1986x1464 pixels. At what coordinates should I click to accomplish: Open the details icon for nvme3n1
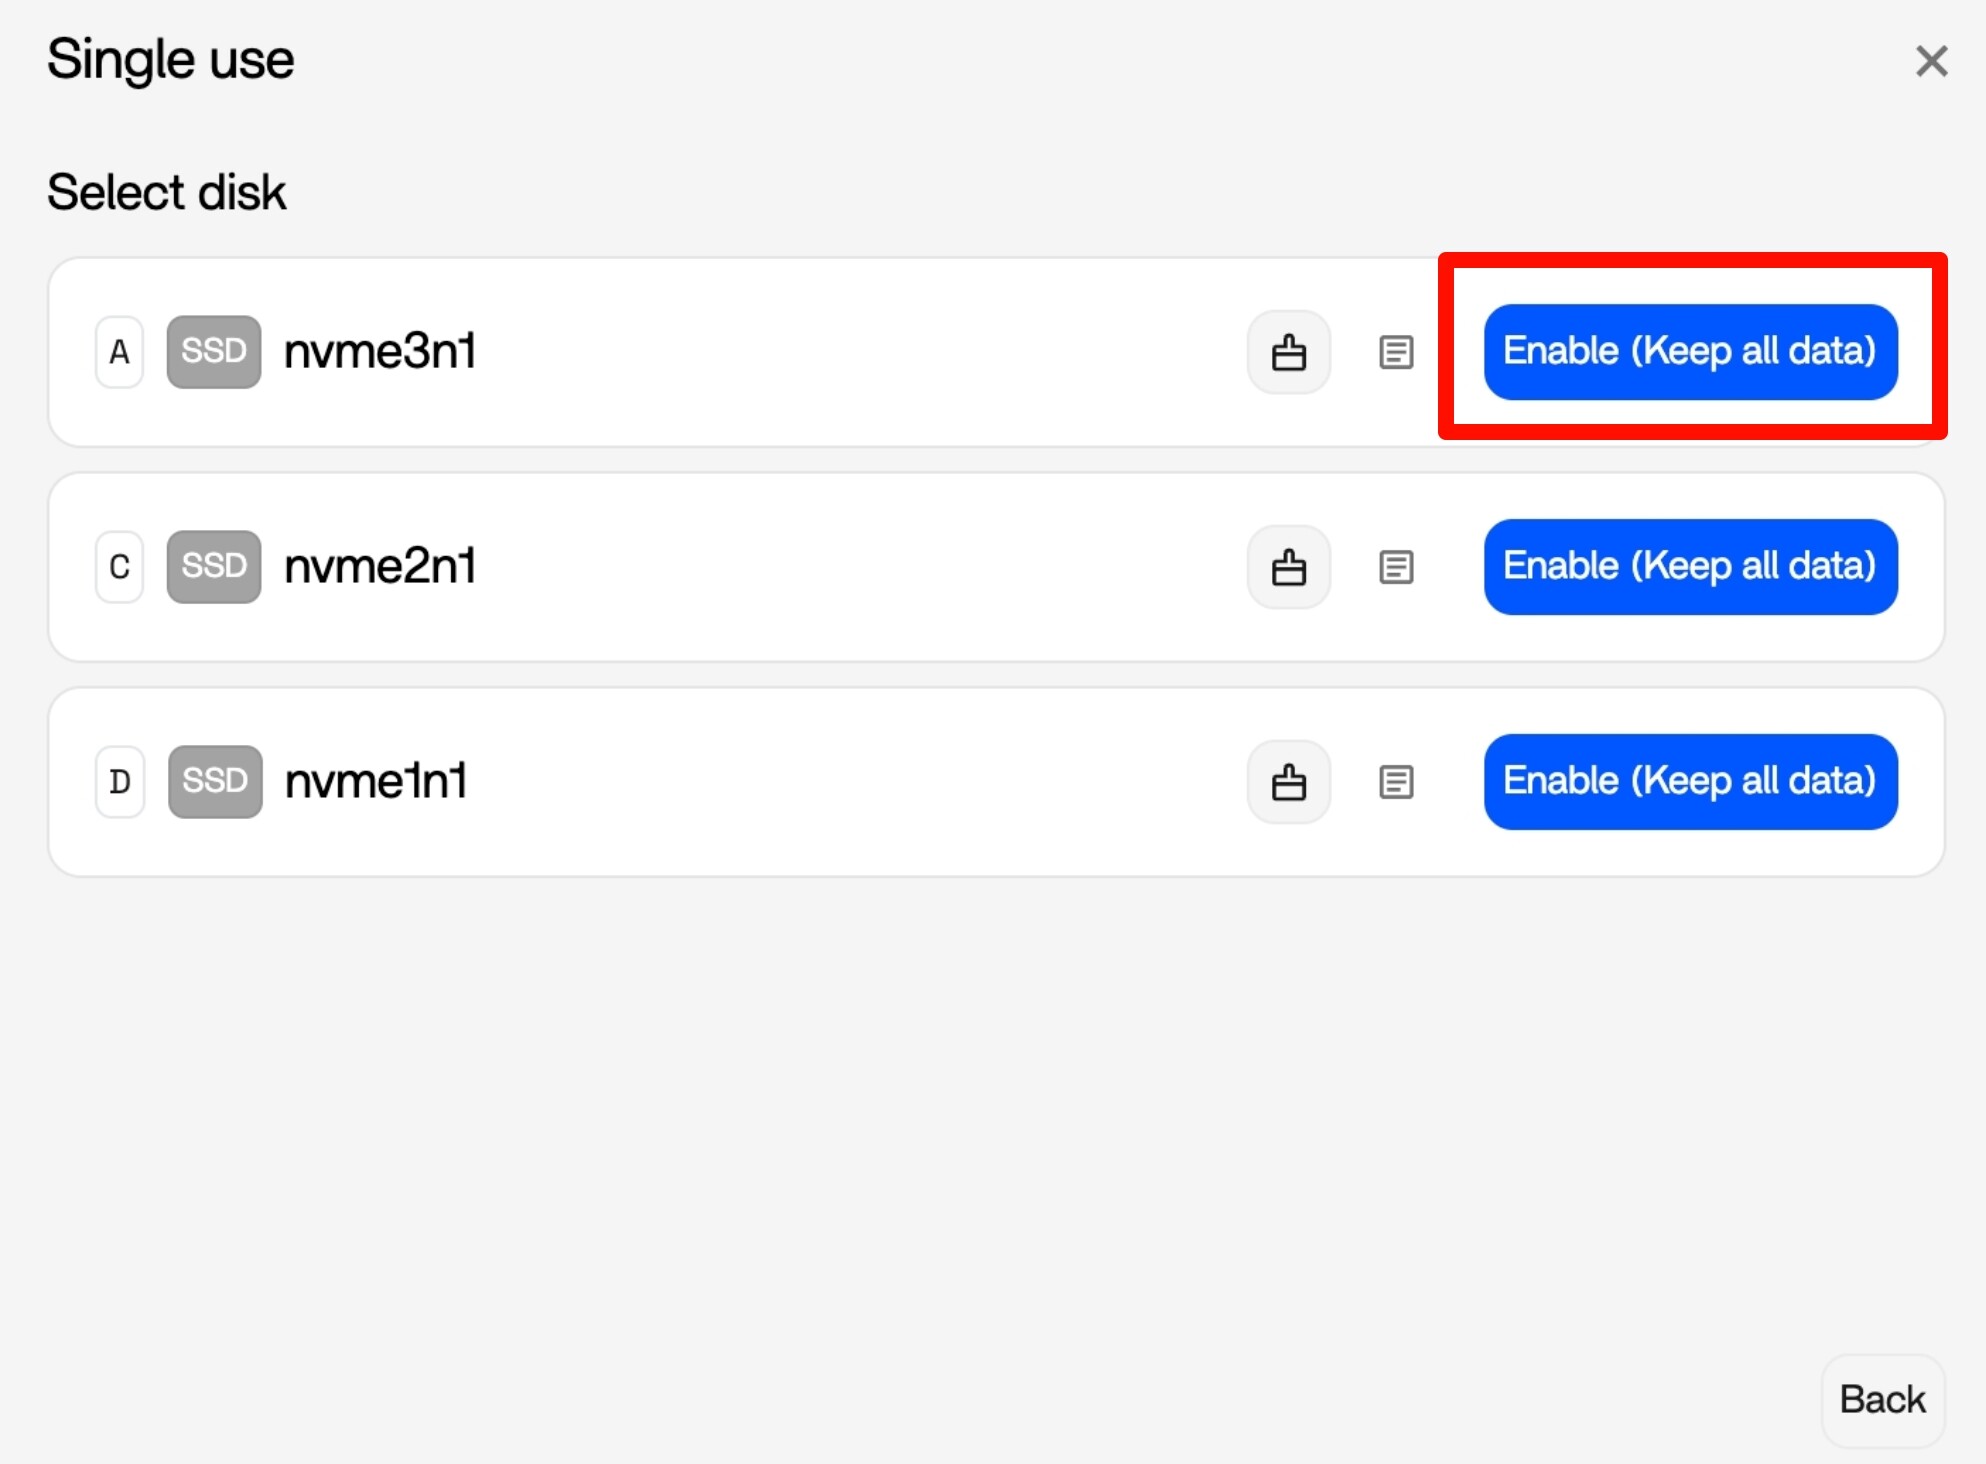(x=1395, y=352)
